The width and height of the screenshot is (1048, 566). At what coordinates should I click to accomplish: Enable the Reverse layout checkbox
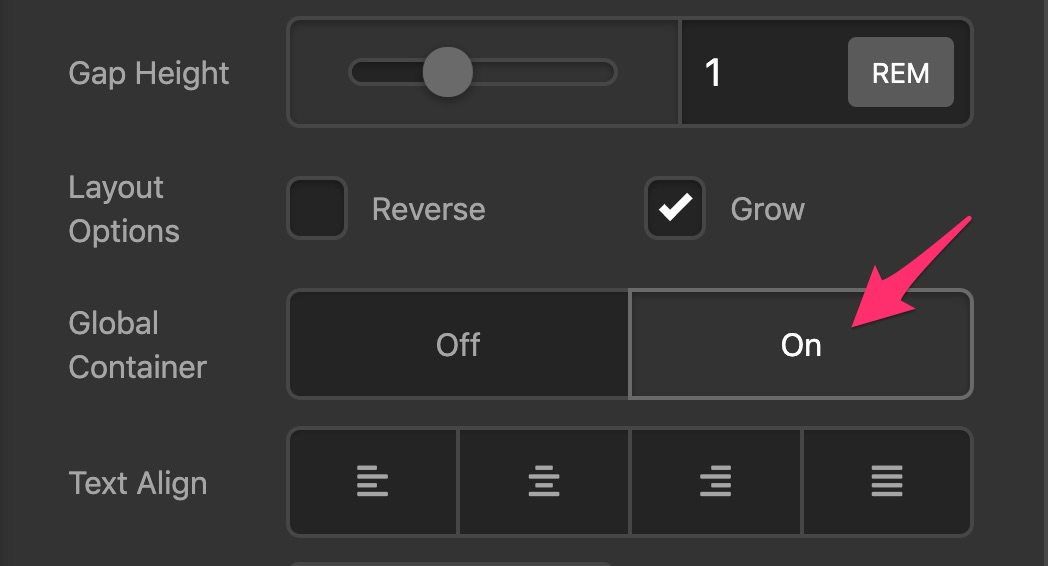(317, 208)
